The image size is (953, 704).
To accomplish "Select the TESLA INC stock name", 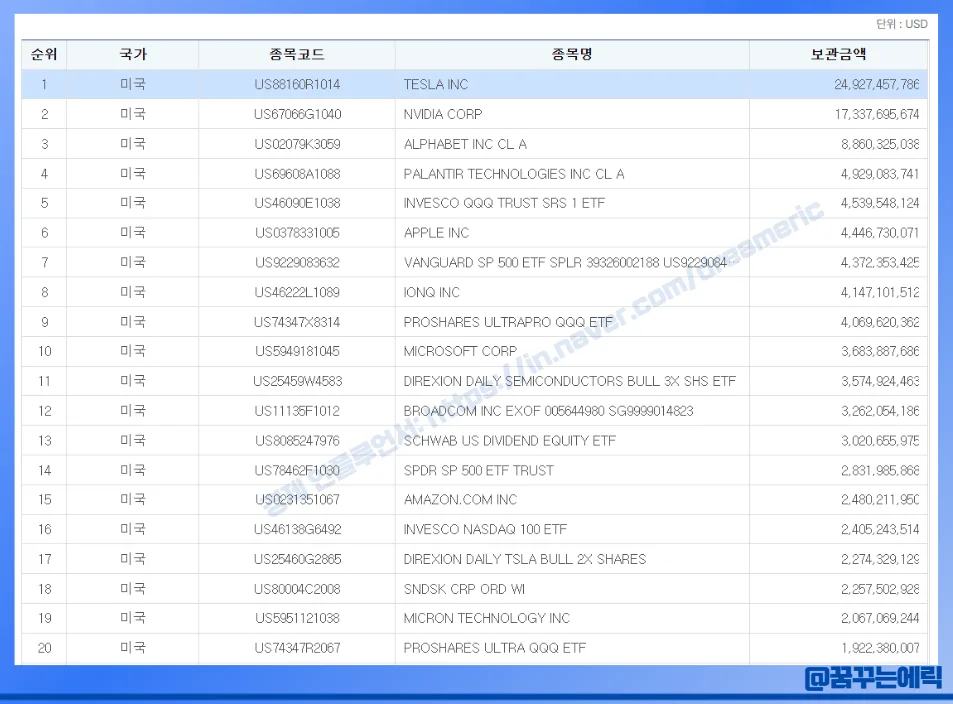I will pyautogui.click(x=436, y=85).
